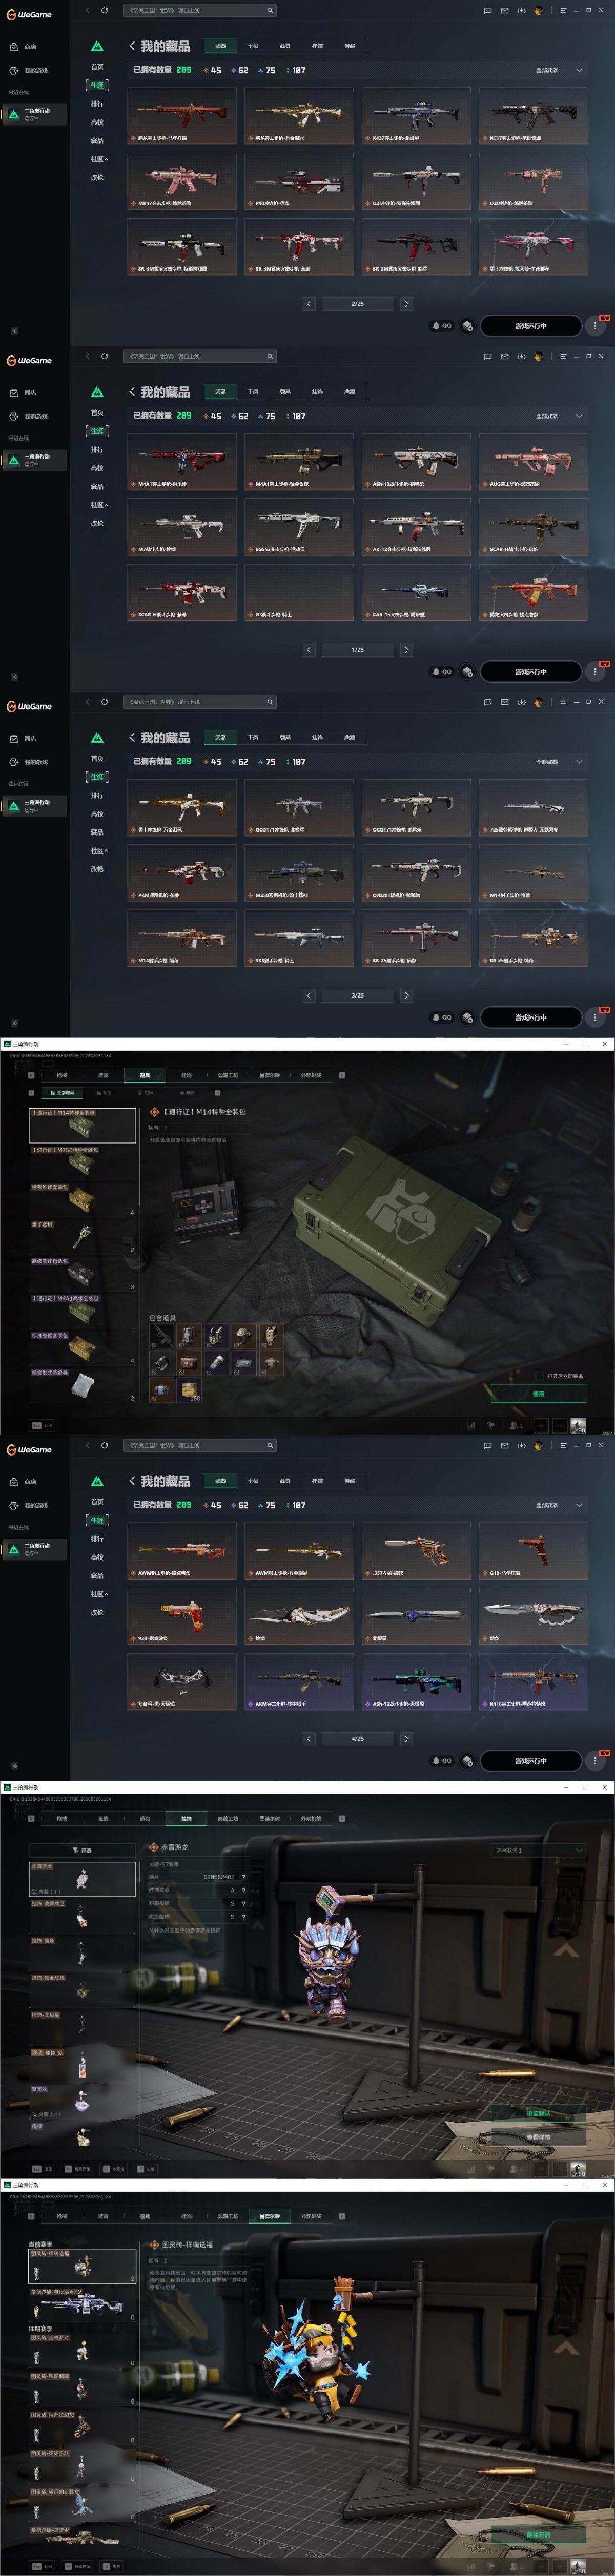This screenshot has width=615, height=2576.
Task: Open the mail envelope icon in the 3/25 window header
Action: point(504,702)
